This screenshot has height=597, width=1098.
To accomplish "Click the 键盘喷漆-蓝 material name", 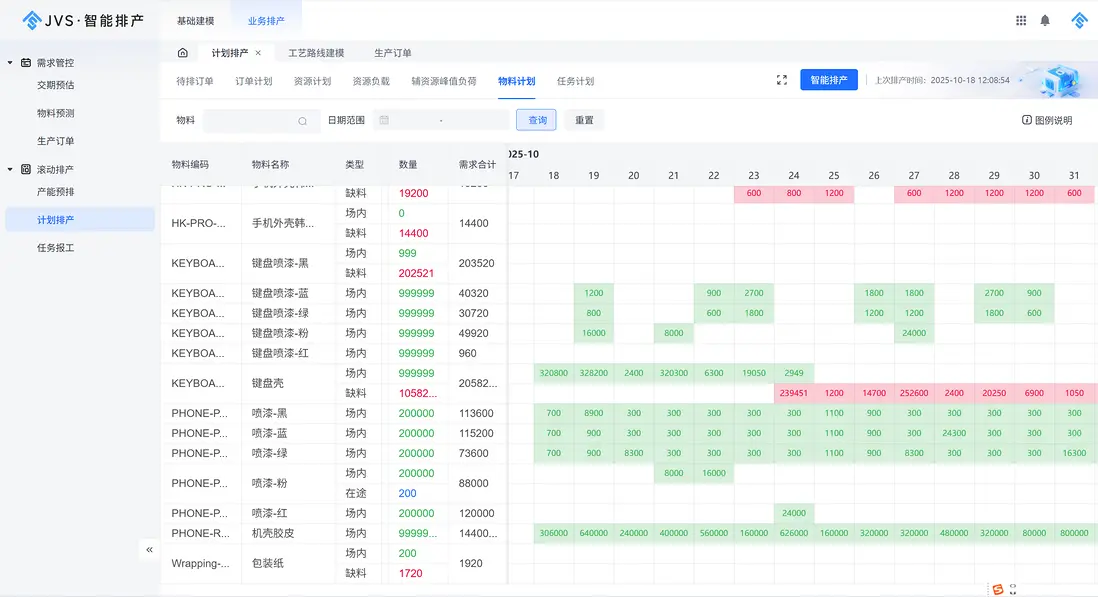I will pyautogui.click(x=280, y=293).
